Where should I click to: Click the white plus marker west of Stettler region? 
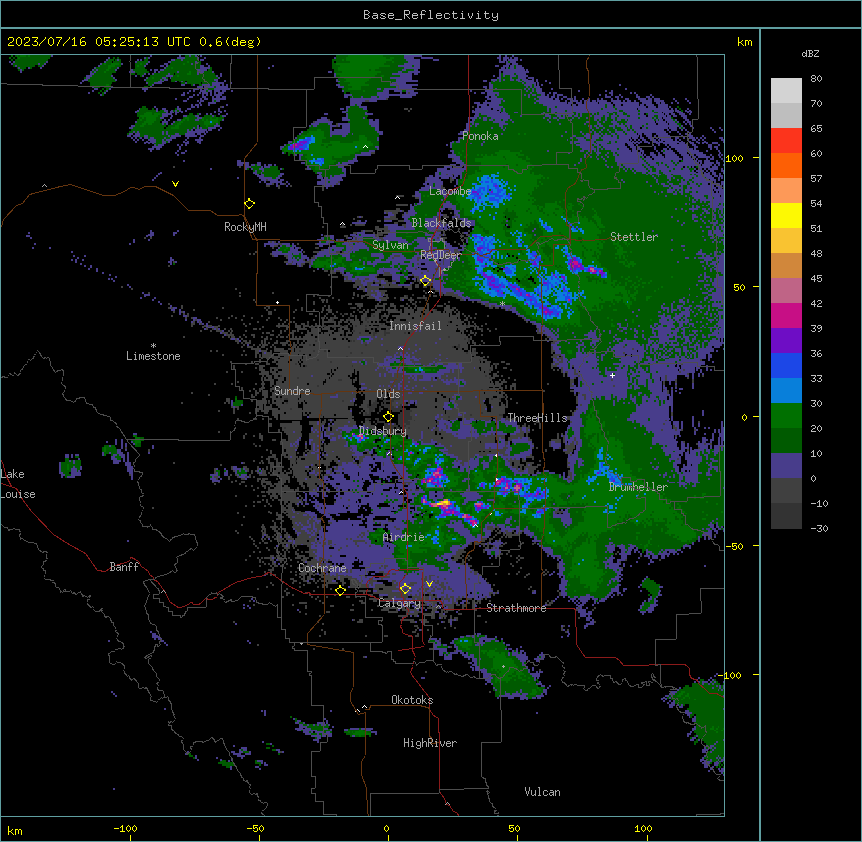coord(612,375)
